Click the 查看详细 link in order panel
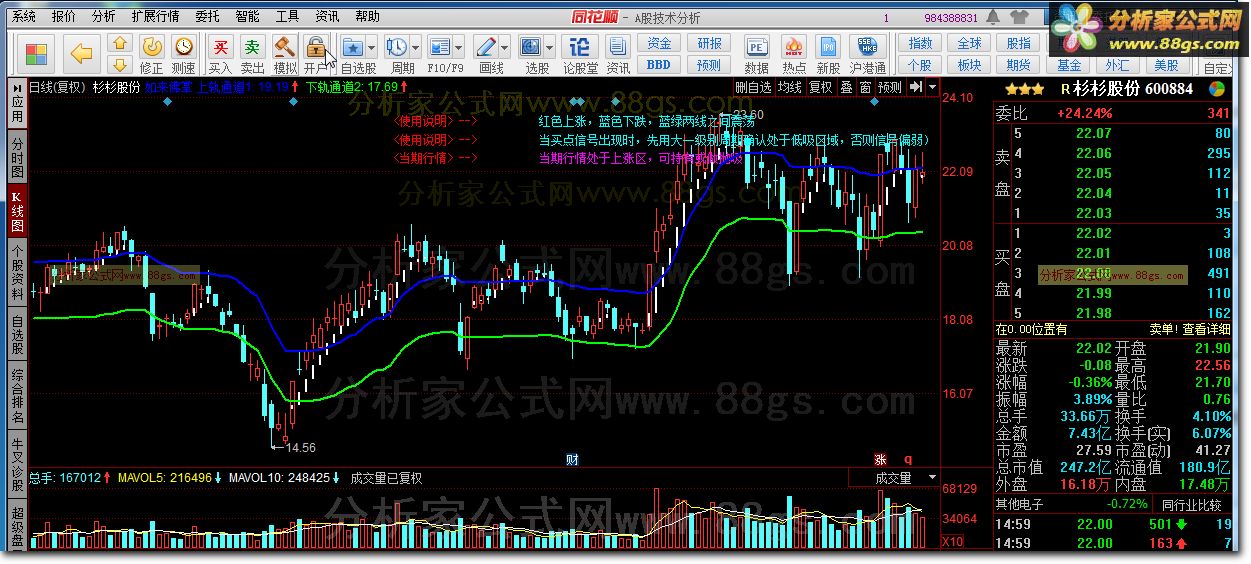1251x564 pixels. coord(1206,329)
